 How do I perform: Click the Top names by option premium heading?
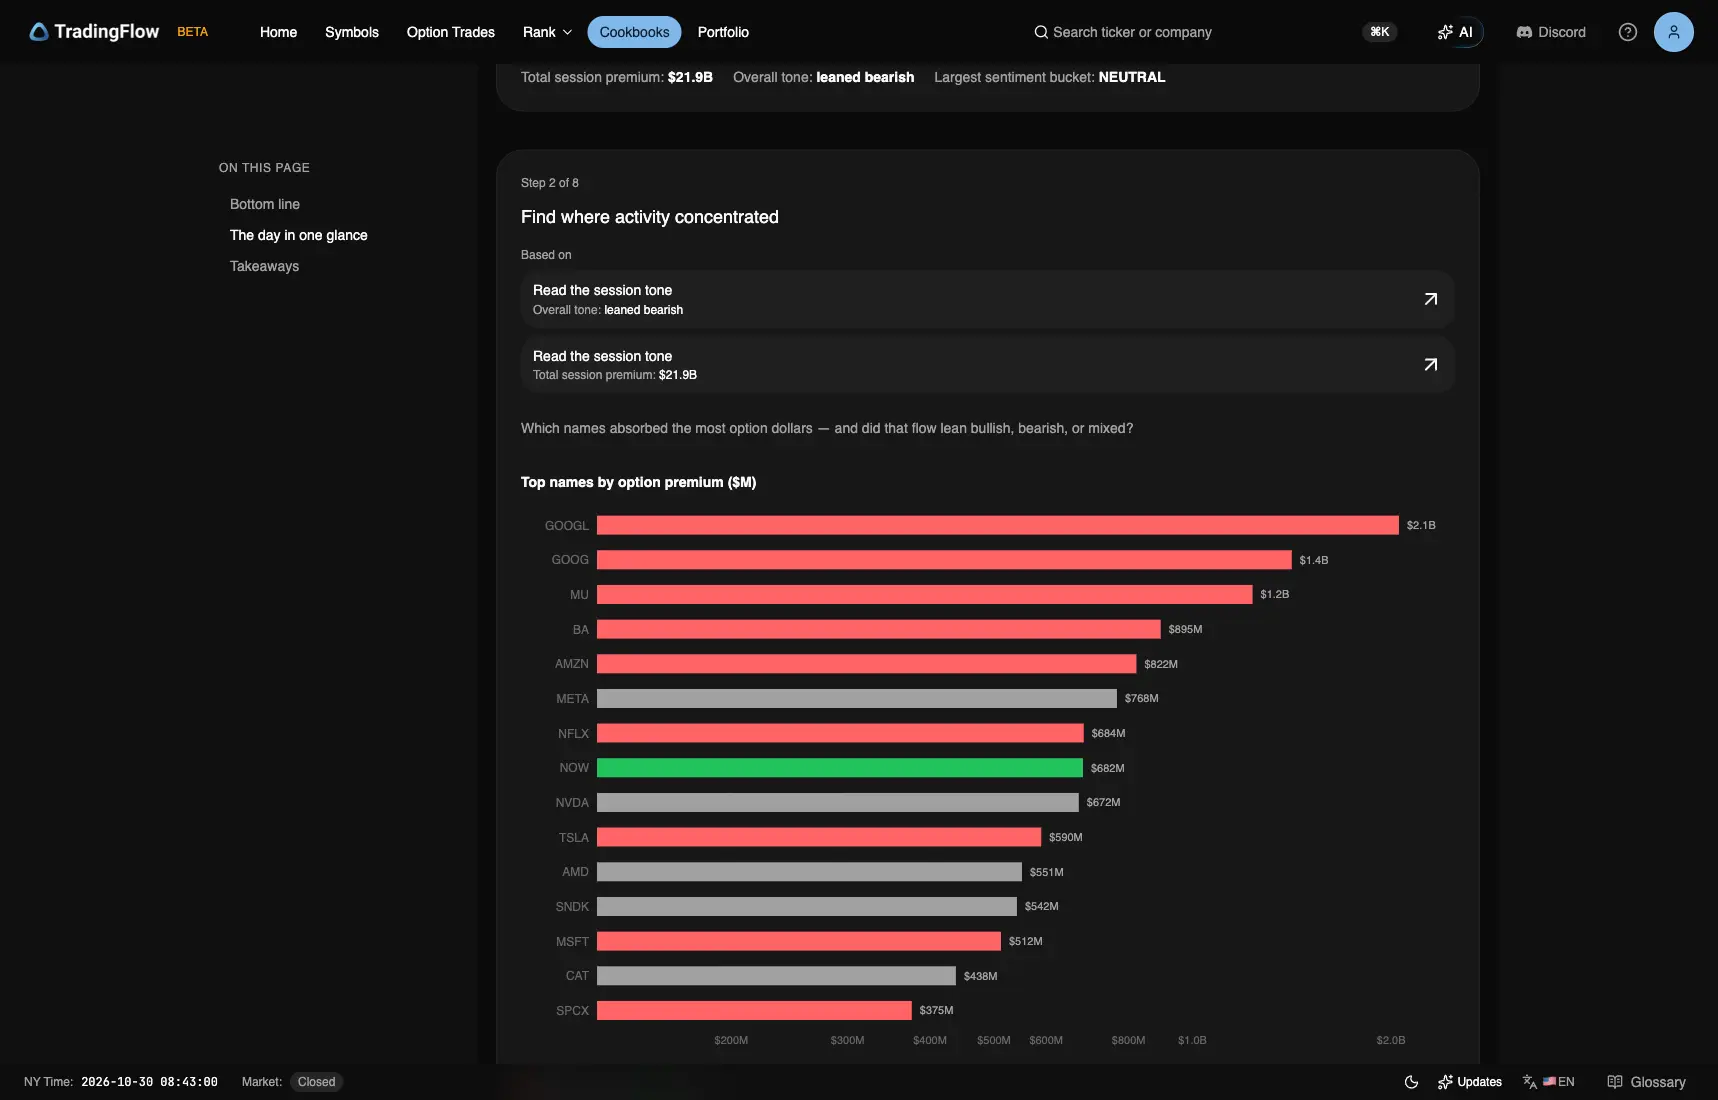tap(638, 482)
